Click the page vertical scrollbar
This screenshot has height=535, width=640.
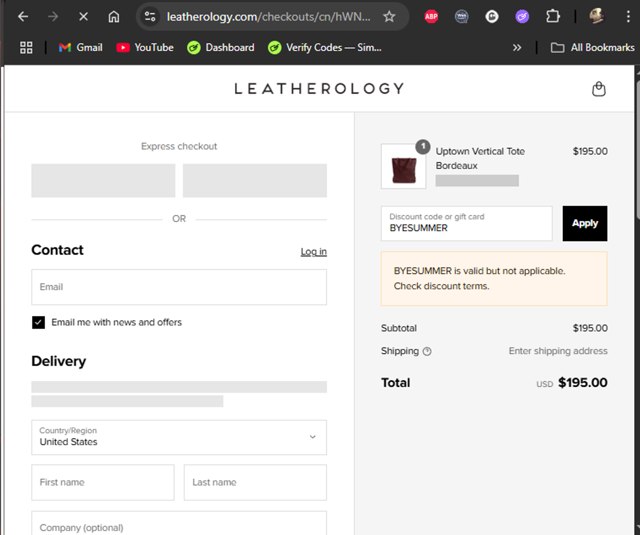pos(637,151)
